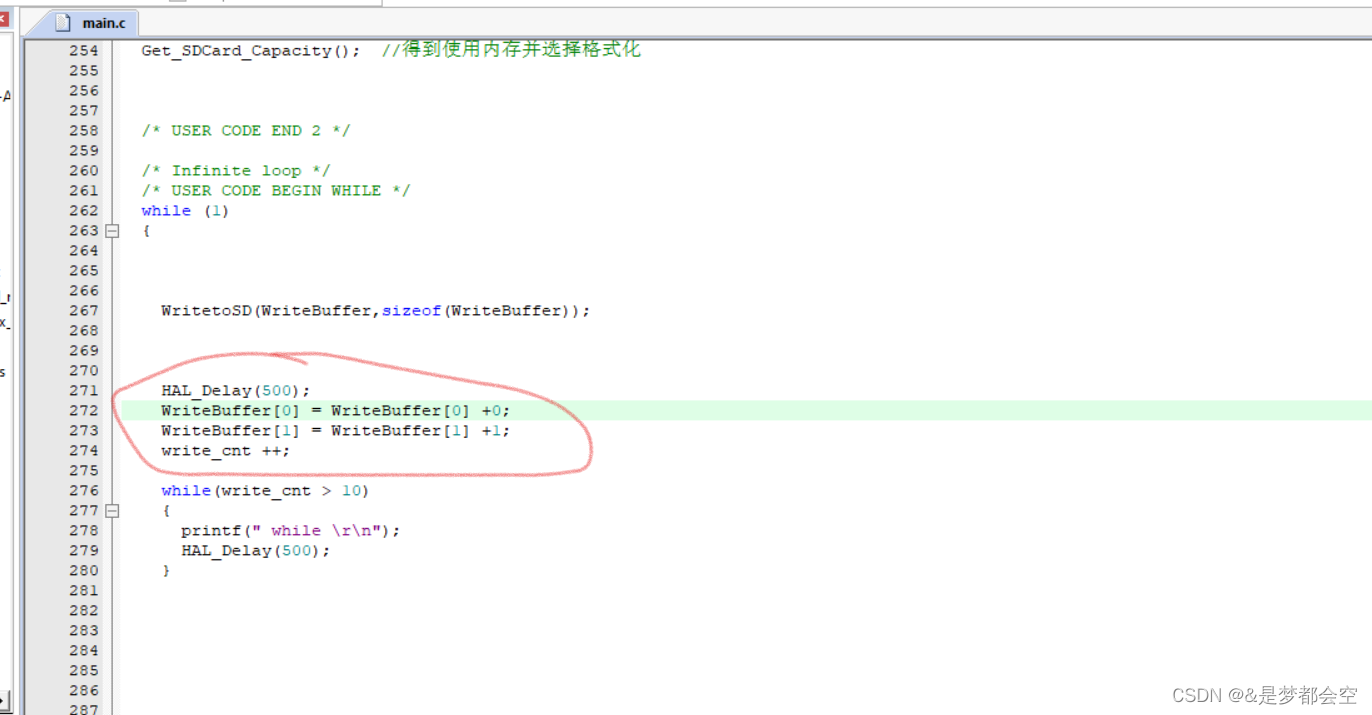Click line number 276 in the gutter
Image resolution: width=1372 pixels, height=715 pixels.
tap(84, 491)
